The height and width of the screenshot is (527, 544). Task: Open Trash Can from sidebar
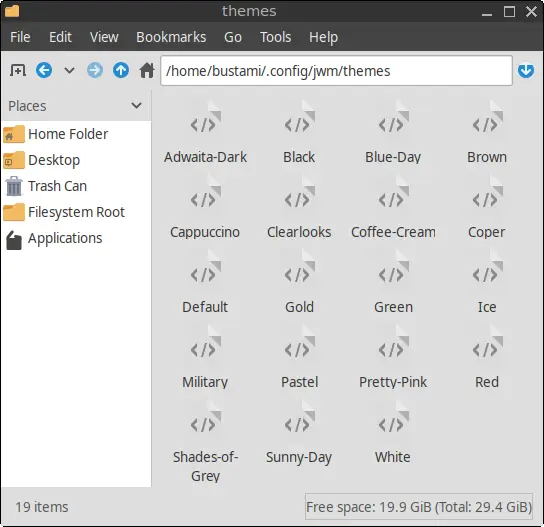click(76, 186)
